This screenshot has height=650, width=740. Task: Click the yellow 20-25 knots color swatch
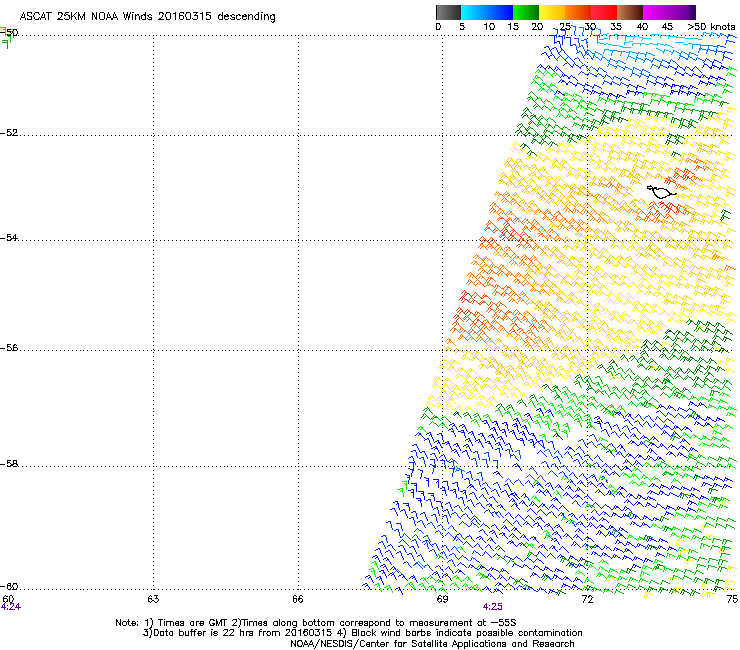tap(552, 12)
